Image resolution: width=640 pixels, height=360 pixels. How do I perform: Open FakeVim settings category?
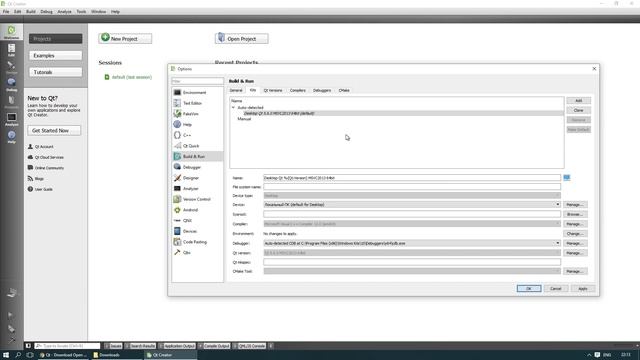pos(198,114)
